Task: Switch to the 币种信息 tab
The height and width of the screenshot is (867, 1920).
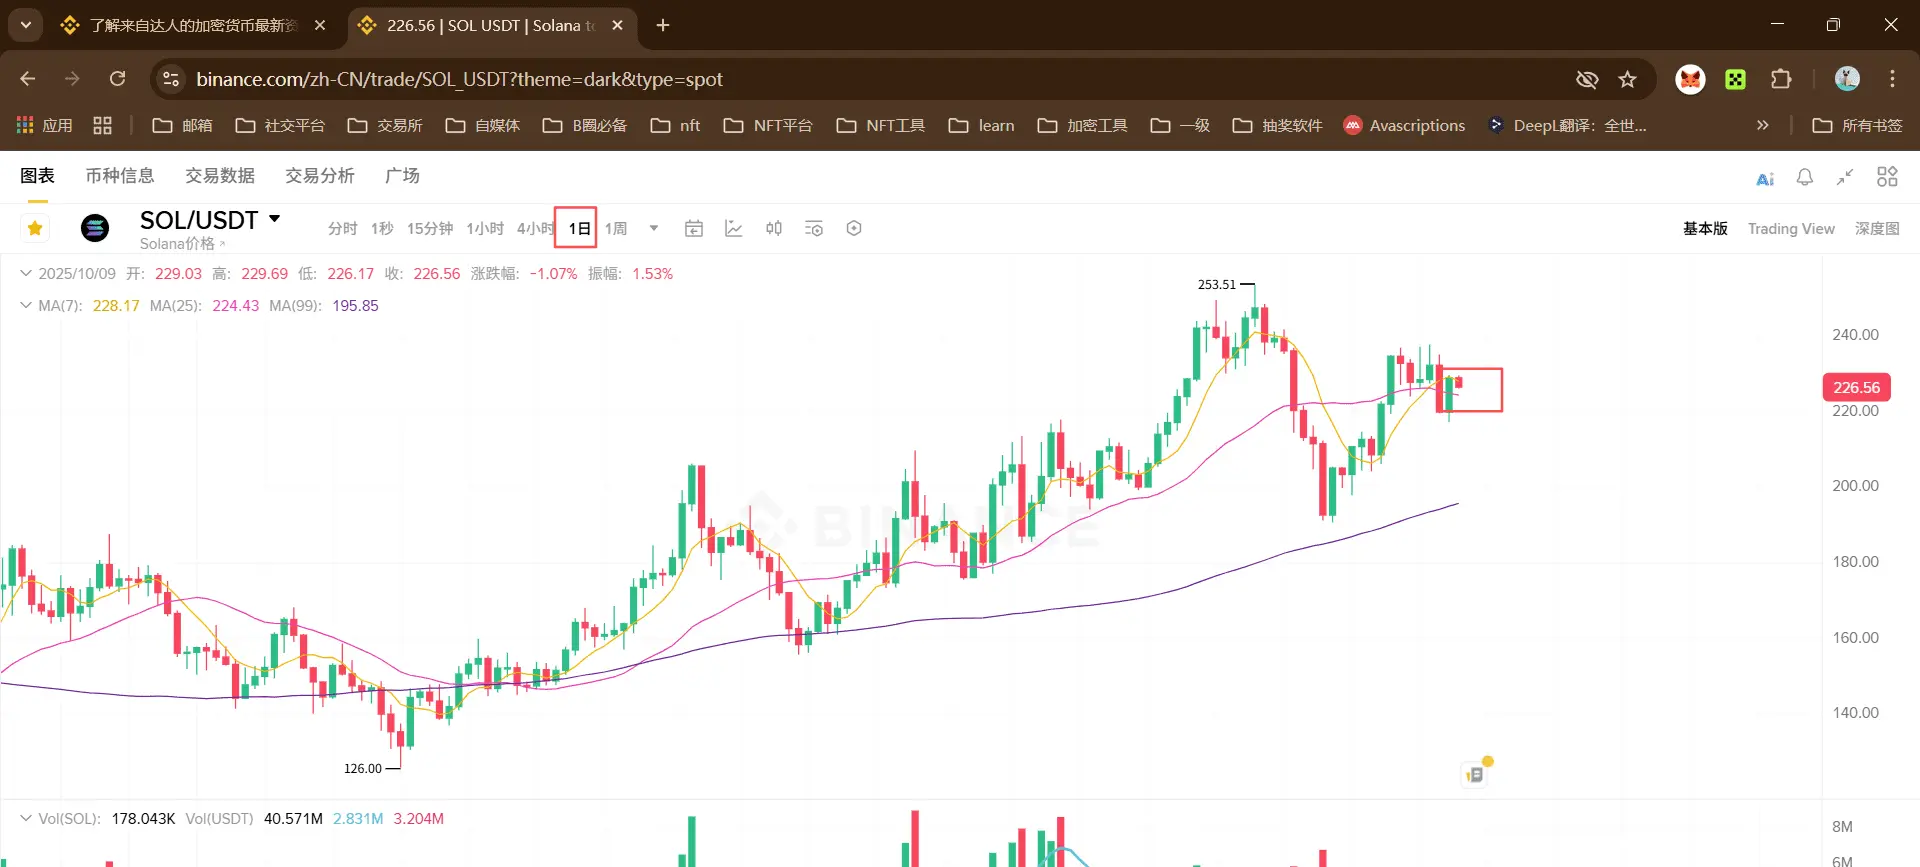Action: click(x=120, y=176)
